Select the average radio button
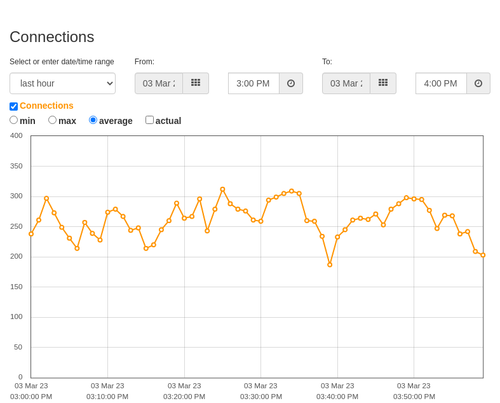Image resolution: width=500 pixels, height=403 pixels. [x=93, y=120]
